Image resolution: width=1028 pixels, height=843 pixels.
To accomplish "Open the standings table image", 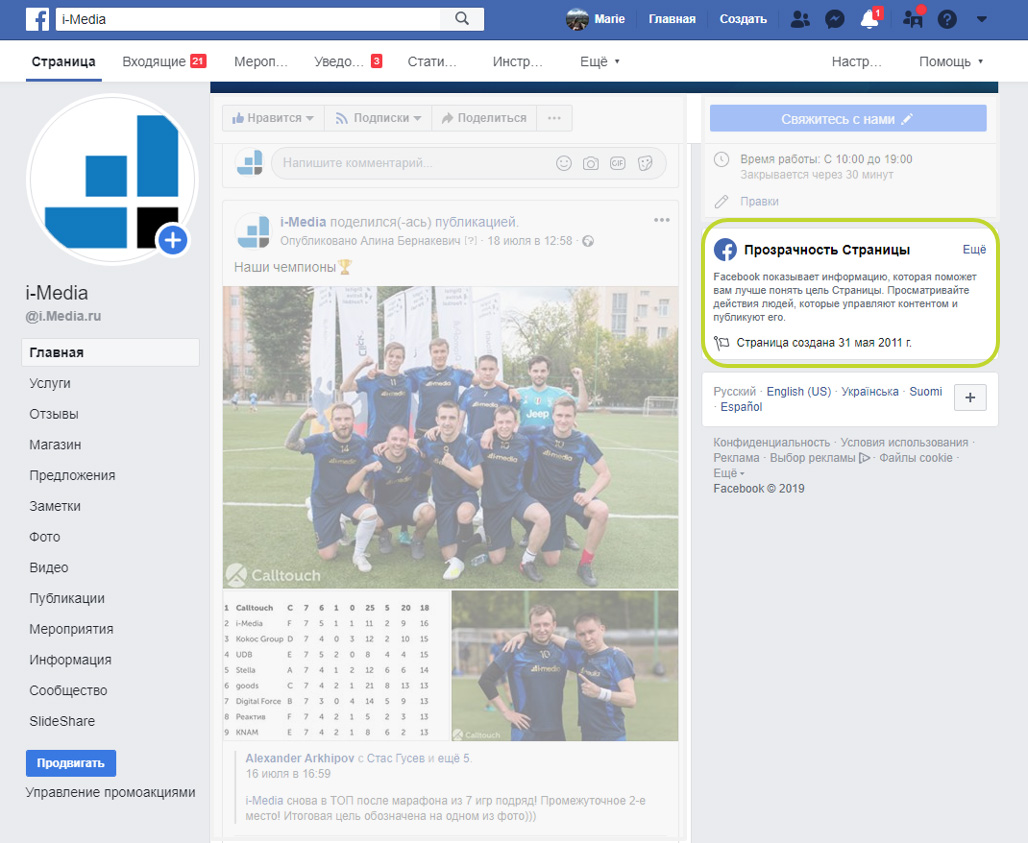I will pyautogui.click(x=336, y=666).
